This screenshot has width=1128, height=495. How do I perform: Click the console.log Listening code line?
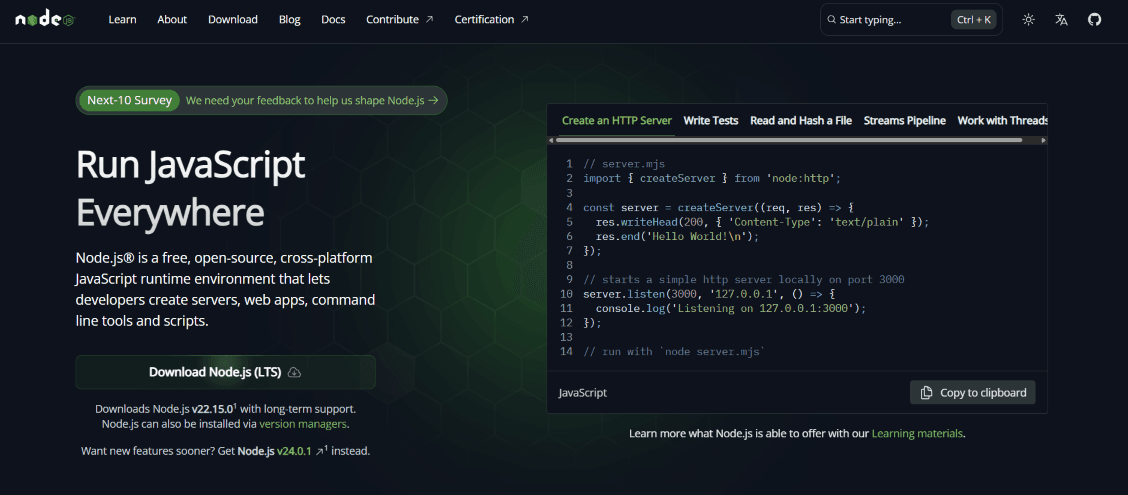tap(731, 309)
